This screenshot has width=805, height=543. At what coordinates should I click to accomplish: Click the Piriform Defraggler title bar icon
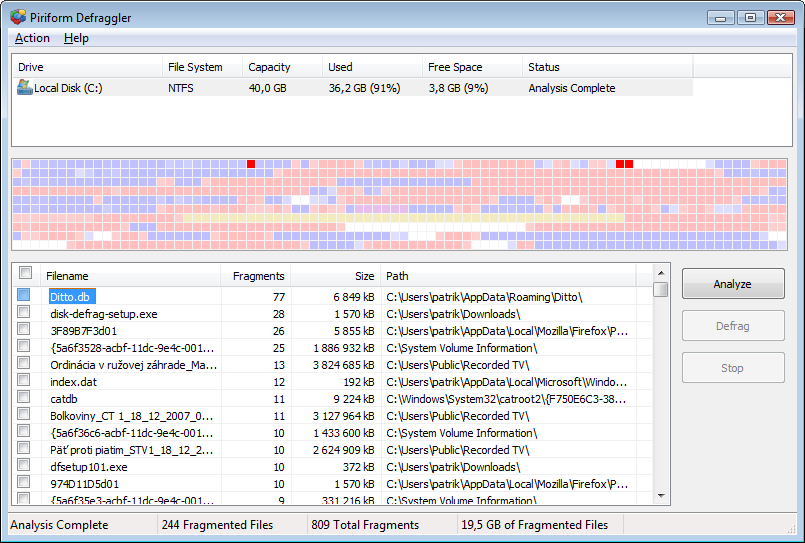(18, 17)
